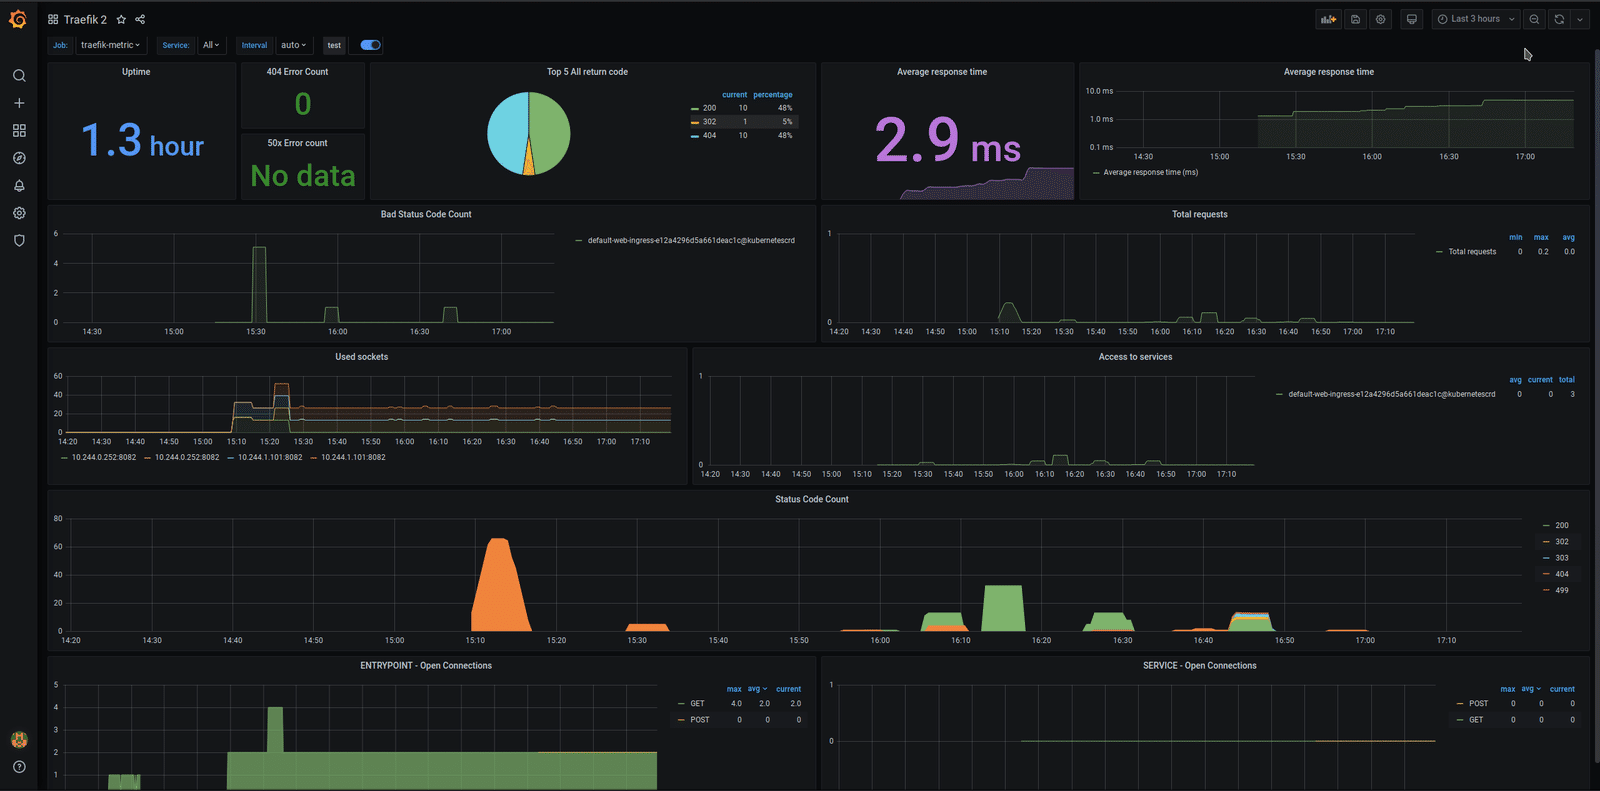The height and width of the screenshot is (791, 1600).
Task: Open the Last 3 hours time picker
Action: tap(1476, 19)
